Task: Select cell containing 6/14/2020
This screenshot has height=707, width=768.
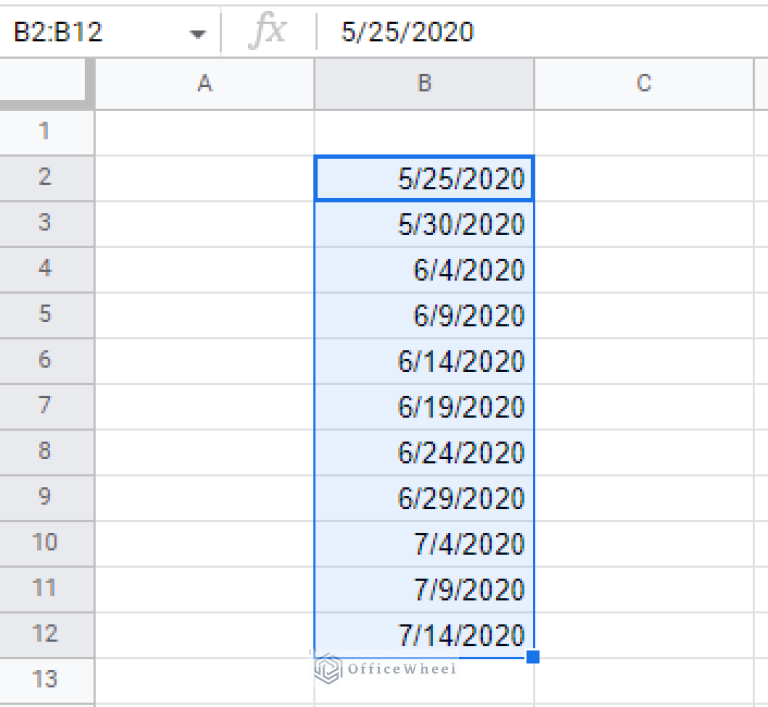Action: [x=424, y=361]
